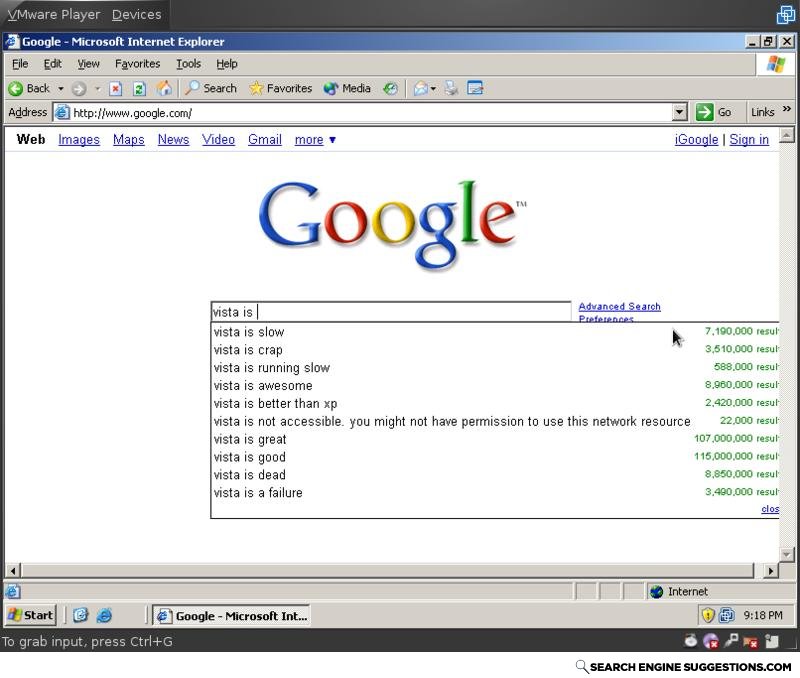
Task: Click the Back arrow icon
Action: pyautogui.click(x=15, y=89)
